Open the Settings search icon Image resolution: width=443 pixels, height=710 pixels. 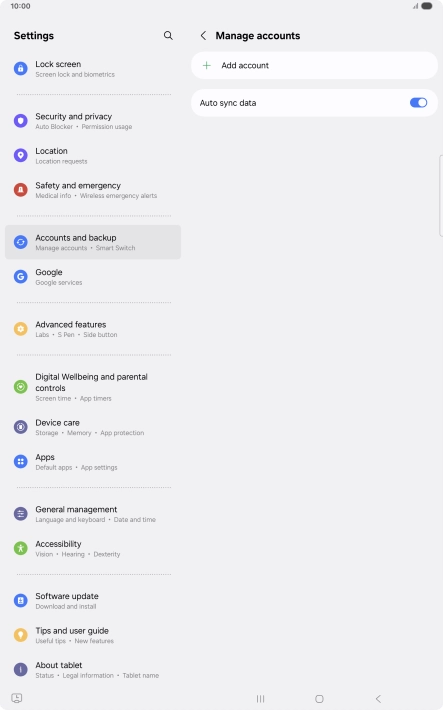(168, 35)
